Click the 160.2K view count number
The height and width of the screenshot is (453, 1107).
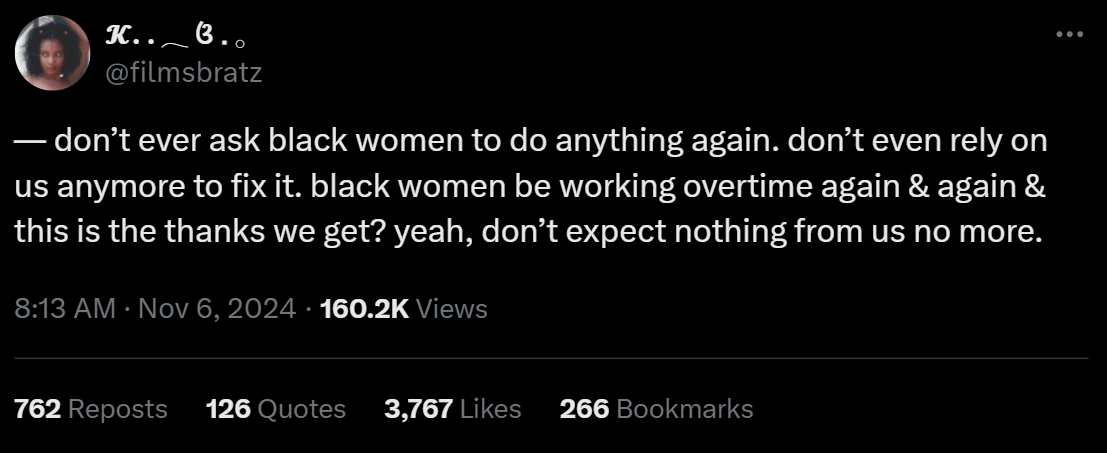(x=363, y=309)
